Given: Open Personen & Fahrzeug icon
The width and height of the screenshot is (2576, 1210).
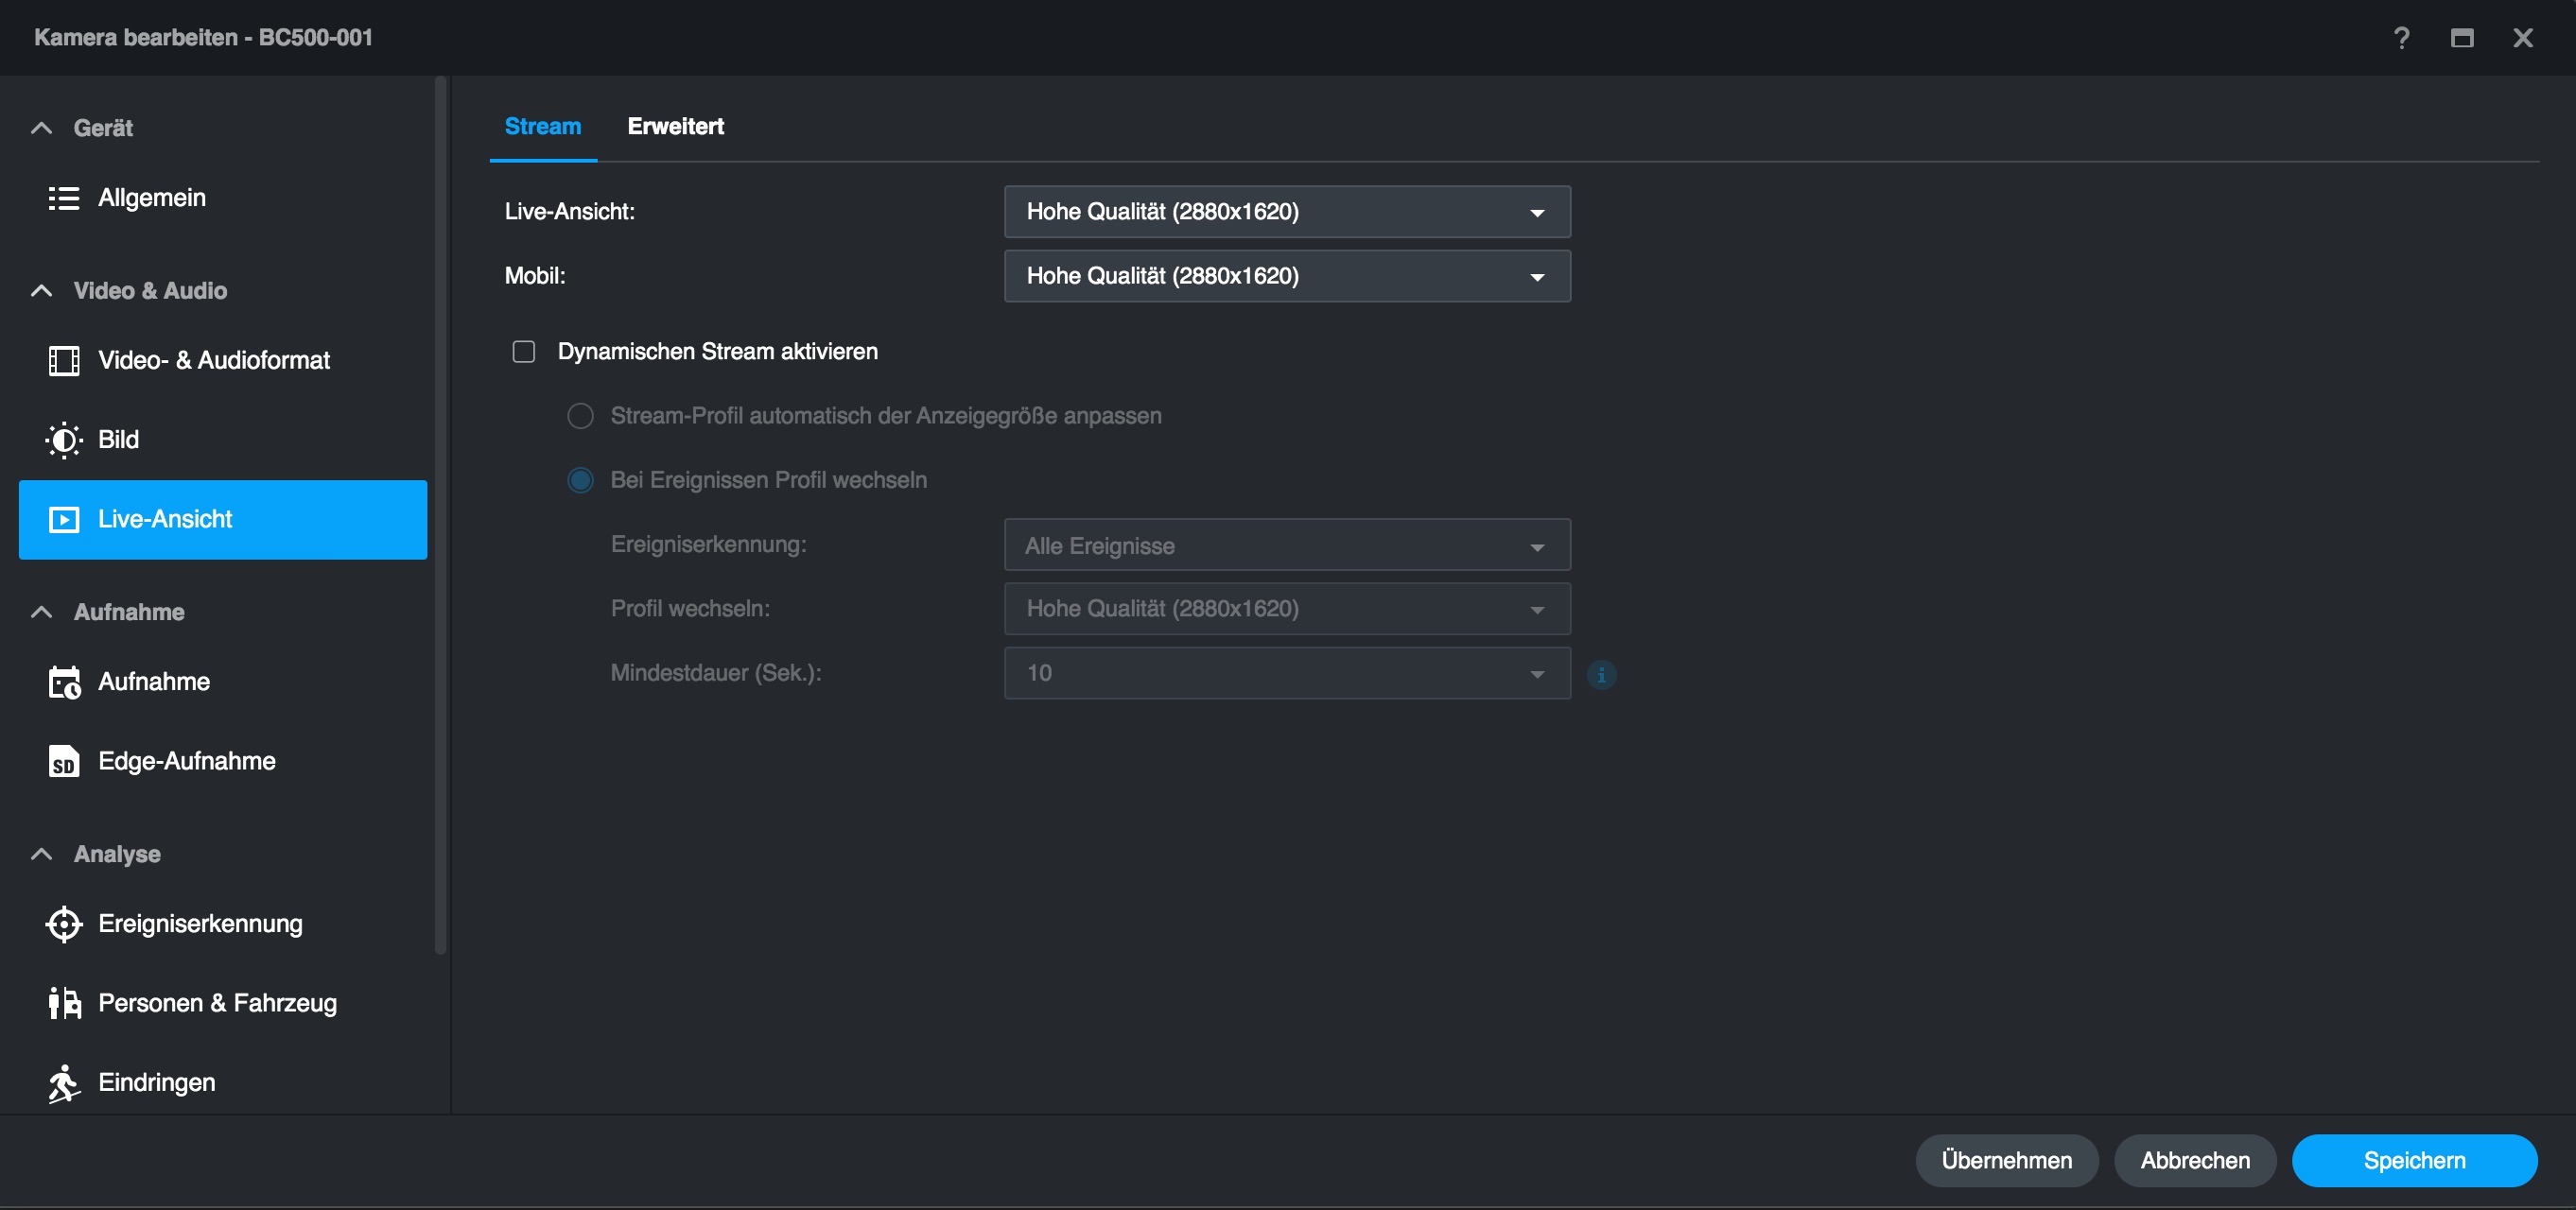Looking at the screenshot, I should [x=64, y=1003].
